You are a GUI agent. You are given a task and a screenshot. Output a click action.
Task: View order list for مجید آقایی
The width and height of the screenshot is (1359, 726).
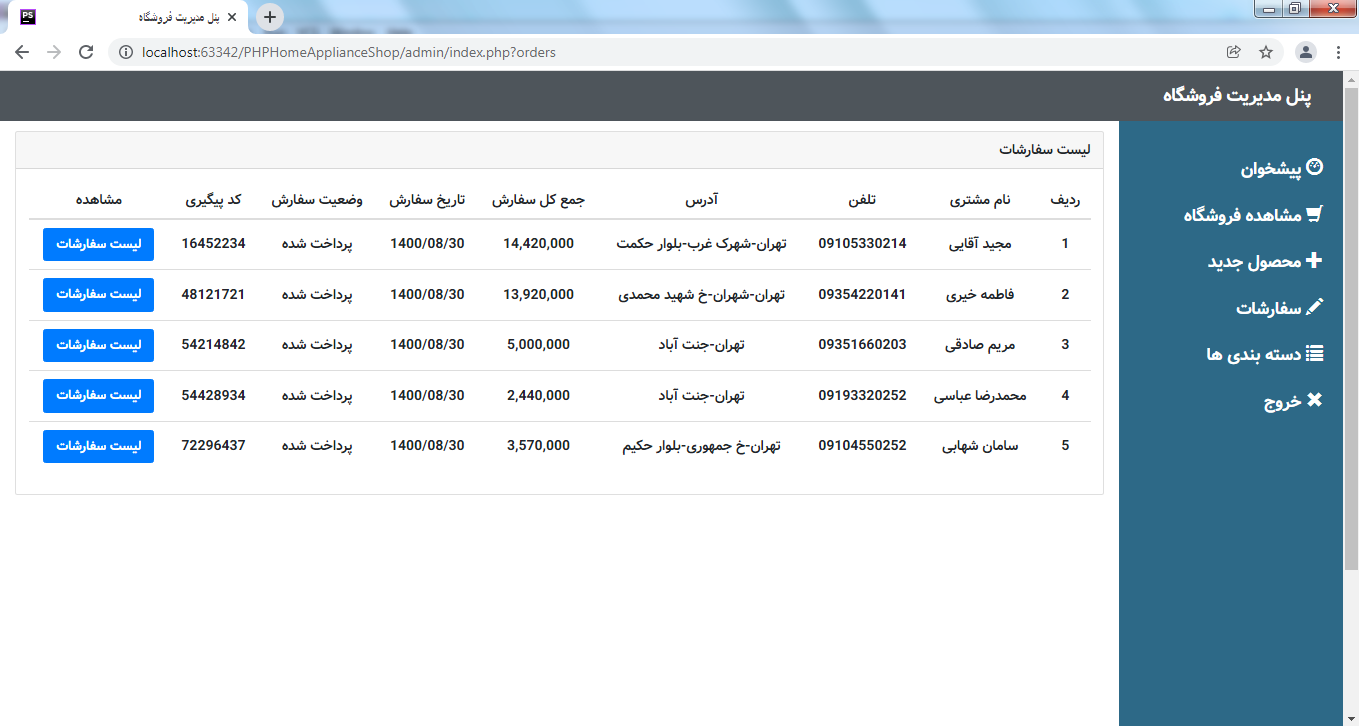(x=98, y=244)
